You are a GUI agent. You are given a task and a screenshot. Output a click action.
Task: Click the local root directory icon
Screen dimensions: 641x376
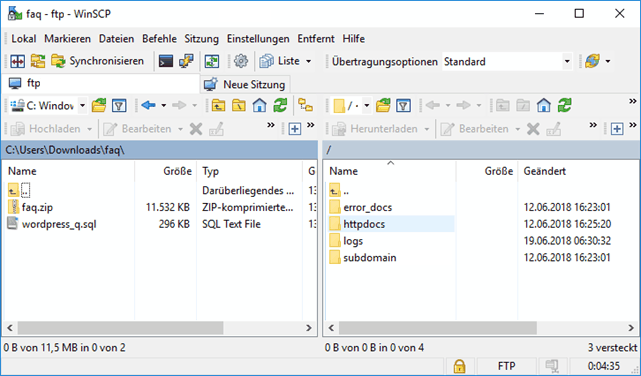(239, 105)
